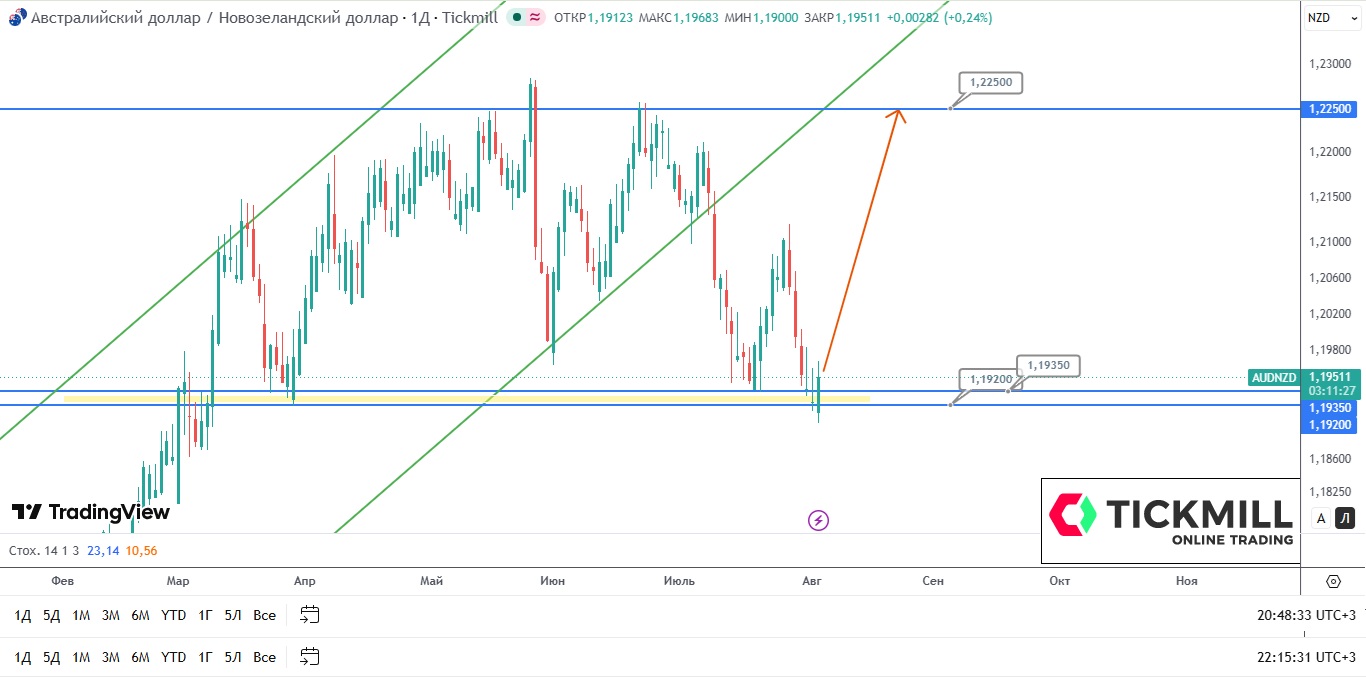
Task: Click the 1,21000 price axis value
Action: point(1330,241)
